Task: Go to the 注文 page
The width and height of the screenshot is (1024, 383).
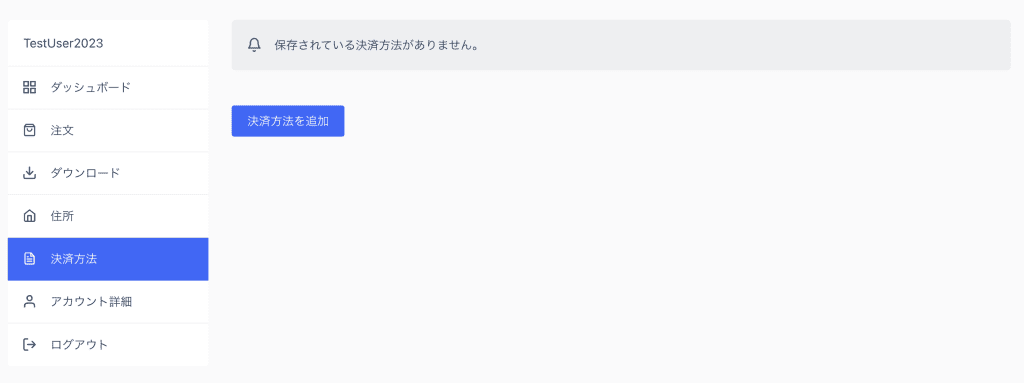Action: [x=108, y=130]
